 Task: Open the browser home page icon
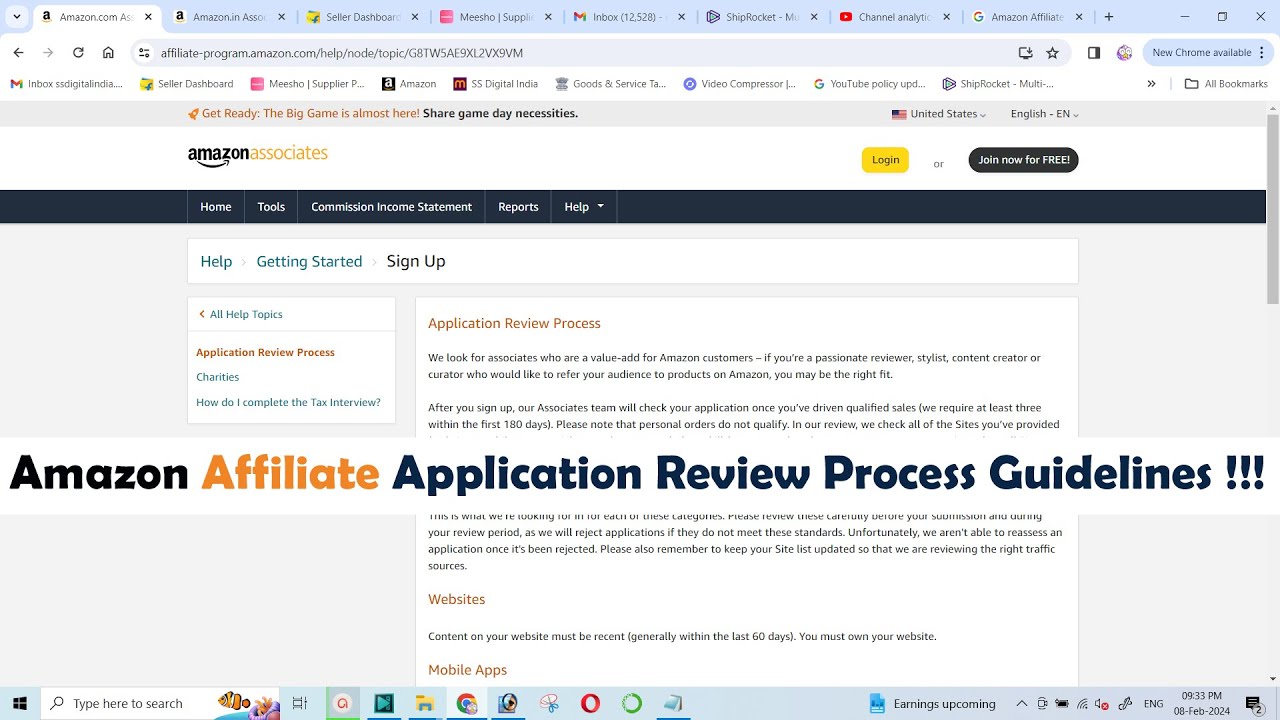[108, 53]
